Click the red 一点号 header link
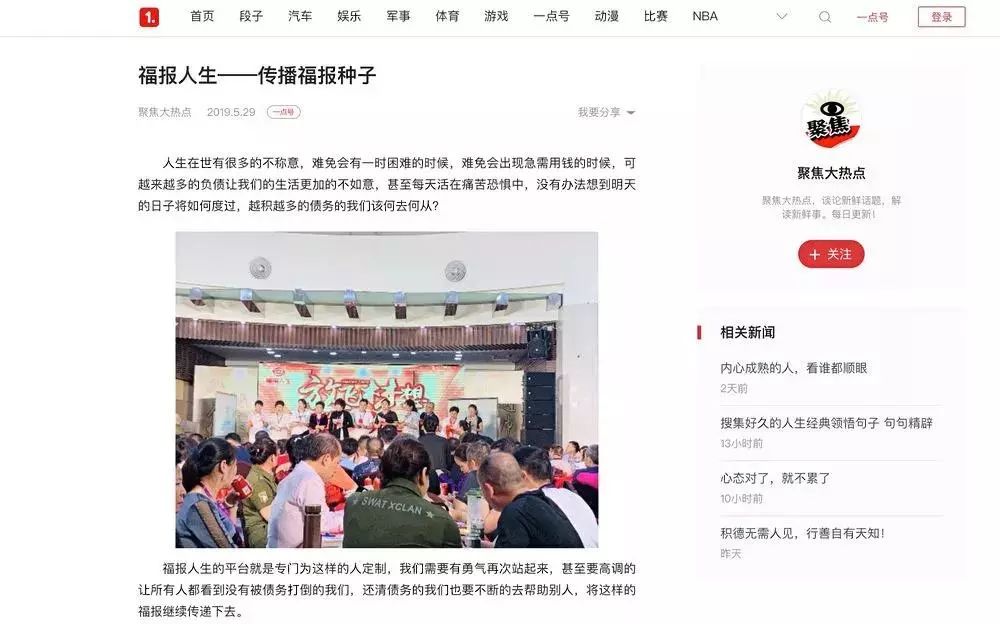This screenshot has width=1000, height=624. click(x=872, y=17)
